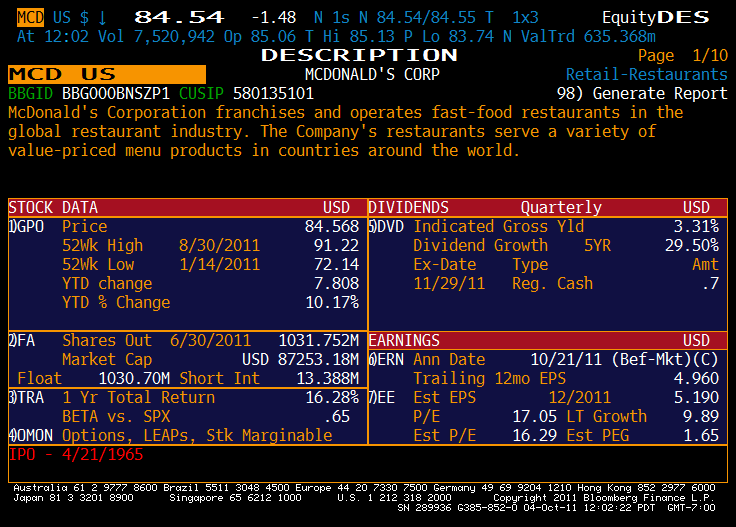Click the Quarterly dividend frequency label
The width and height of the screenshot is (736, 527).
tap(561, 207)
